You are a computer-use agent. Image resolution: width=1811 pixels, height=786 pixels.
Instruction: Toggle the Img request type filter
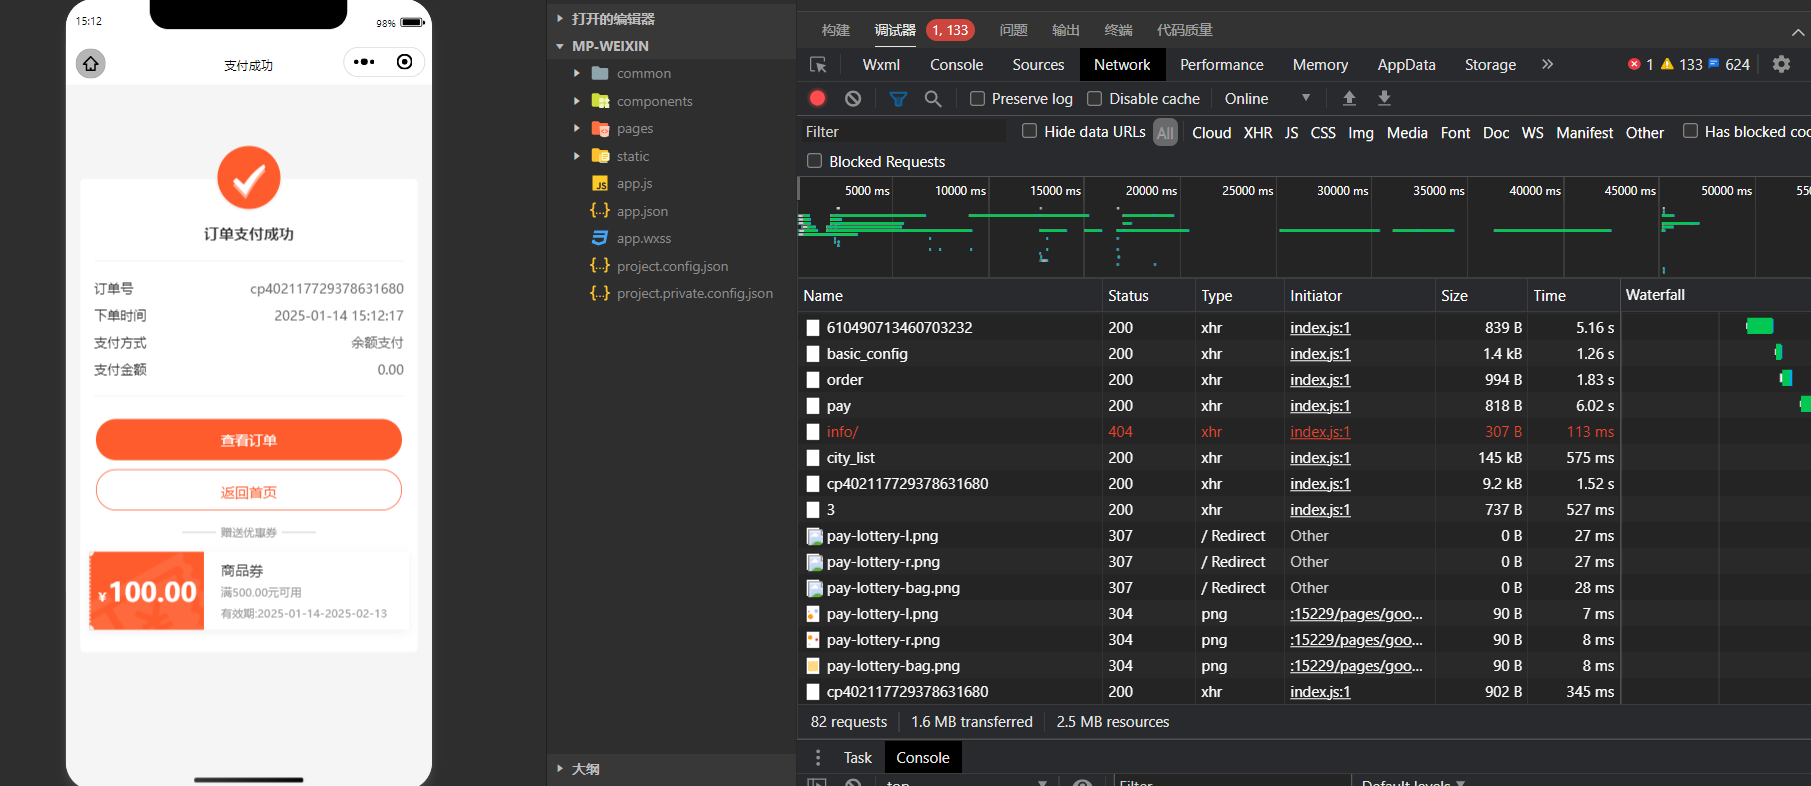pos(1361,133)
